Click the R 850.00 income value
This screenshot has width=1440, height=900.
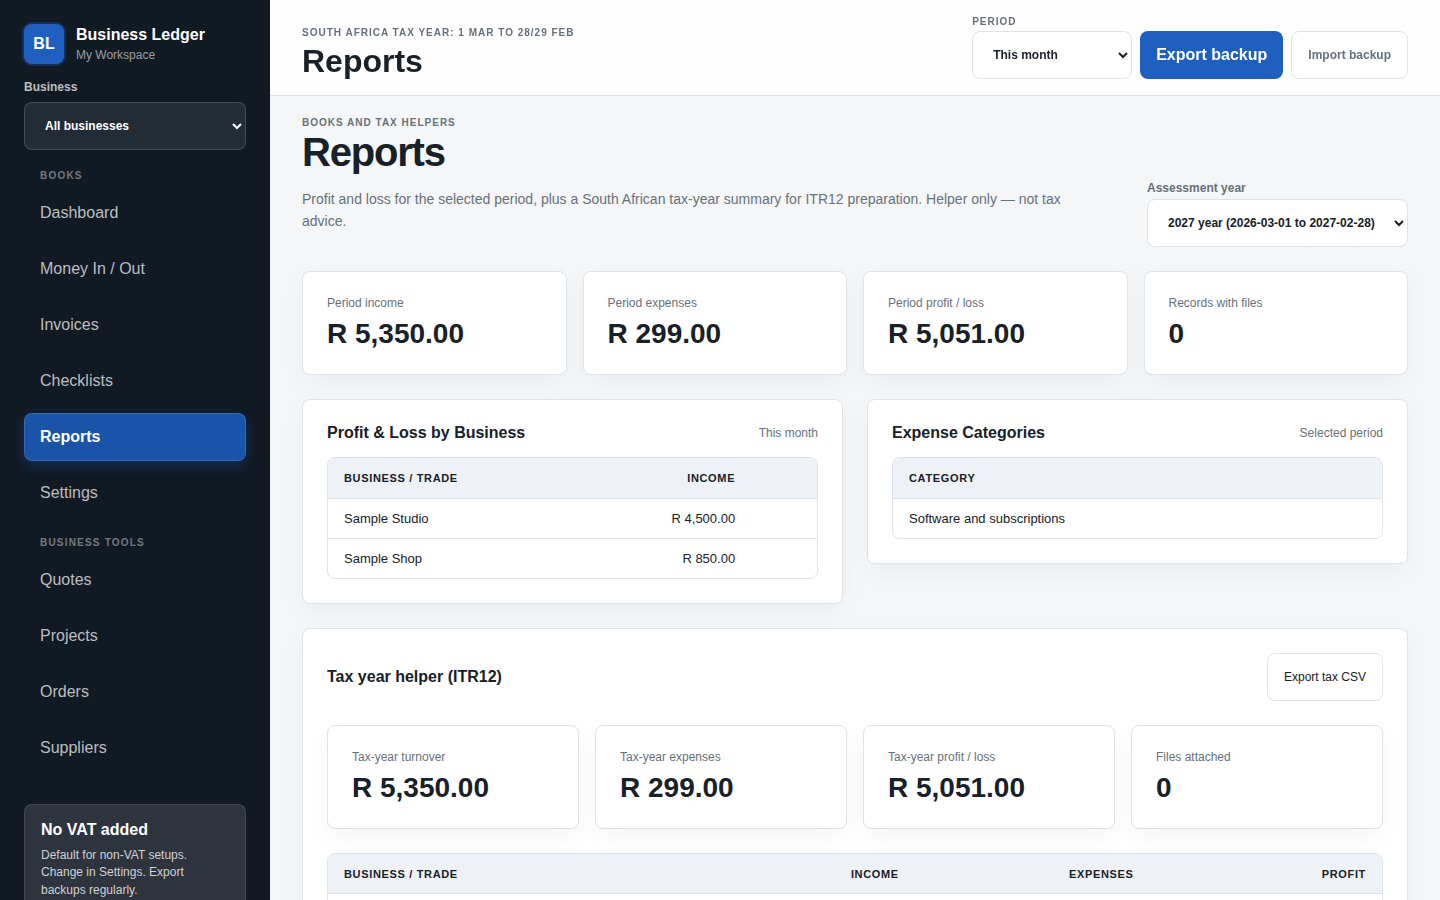709,559
